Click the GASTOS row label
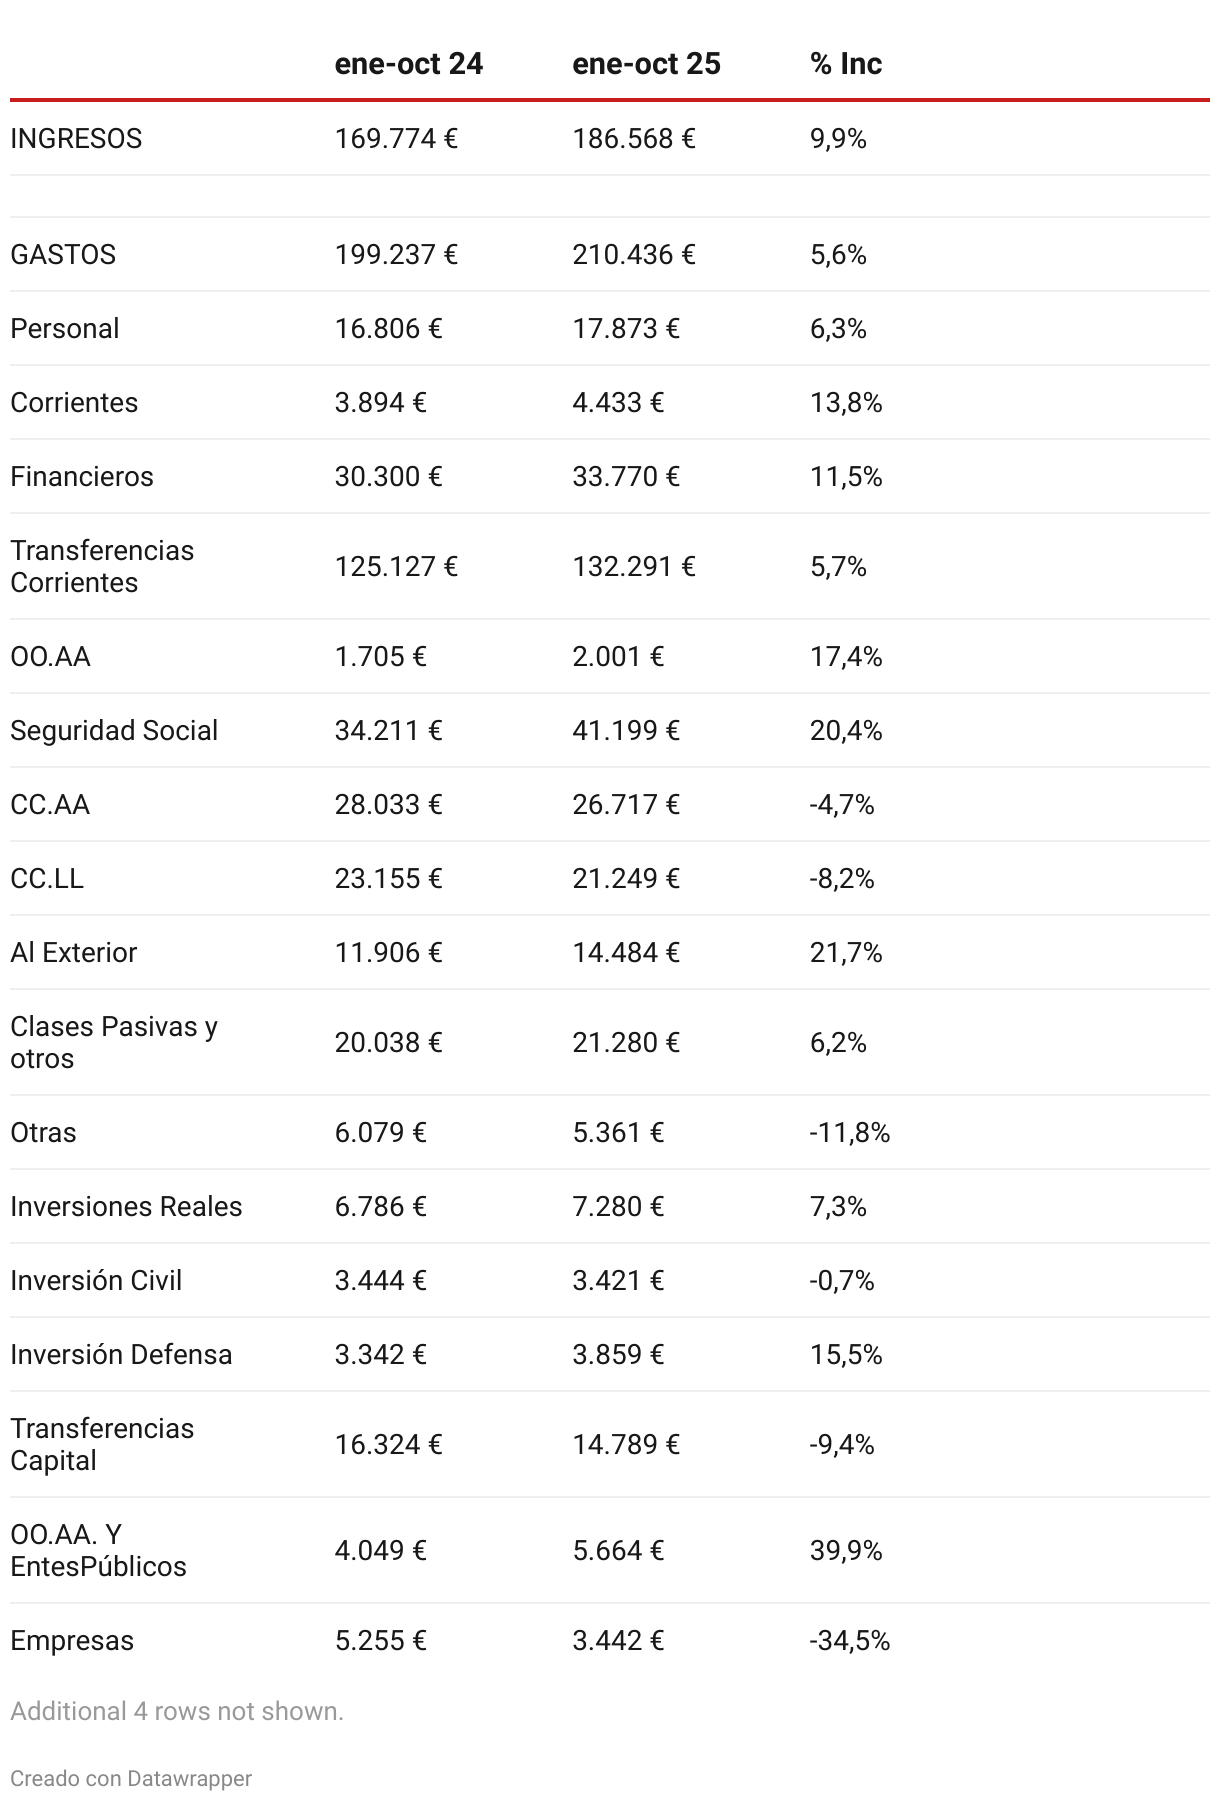Image resolution: width=1220 pixels, height=1802 pixels. coord(63,254)
